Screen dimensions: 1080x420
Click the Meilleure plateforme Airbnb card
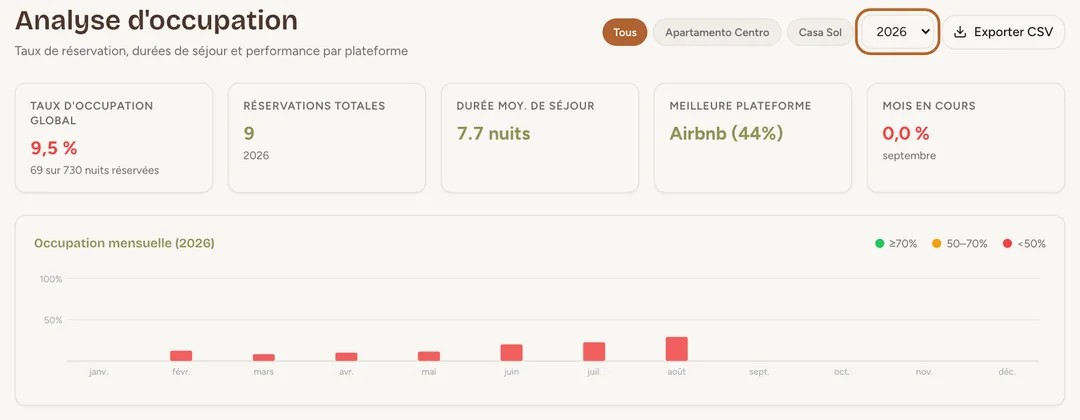point(752,138)
